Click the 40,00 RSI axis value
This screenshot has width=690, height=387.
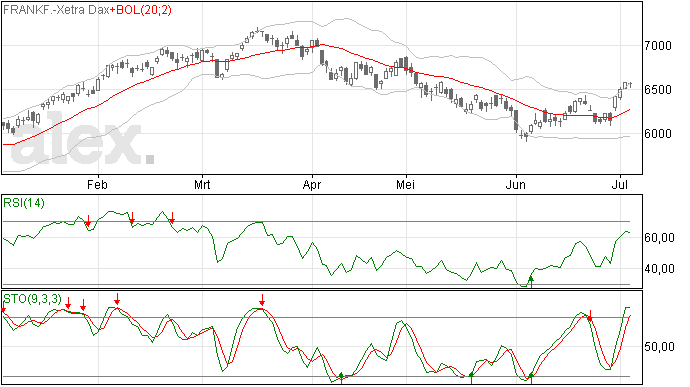pos(659,269)
